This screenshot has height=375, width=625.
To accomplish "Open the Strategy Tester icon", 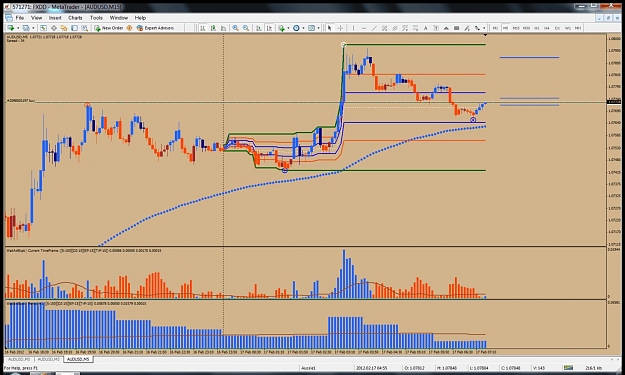I will click(85, 28).
